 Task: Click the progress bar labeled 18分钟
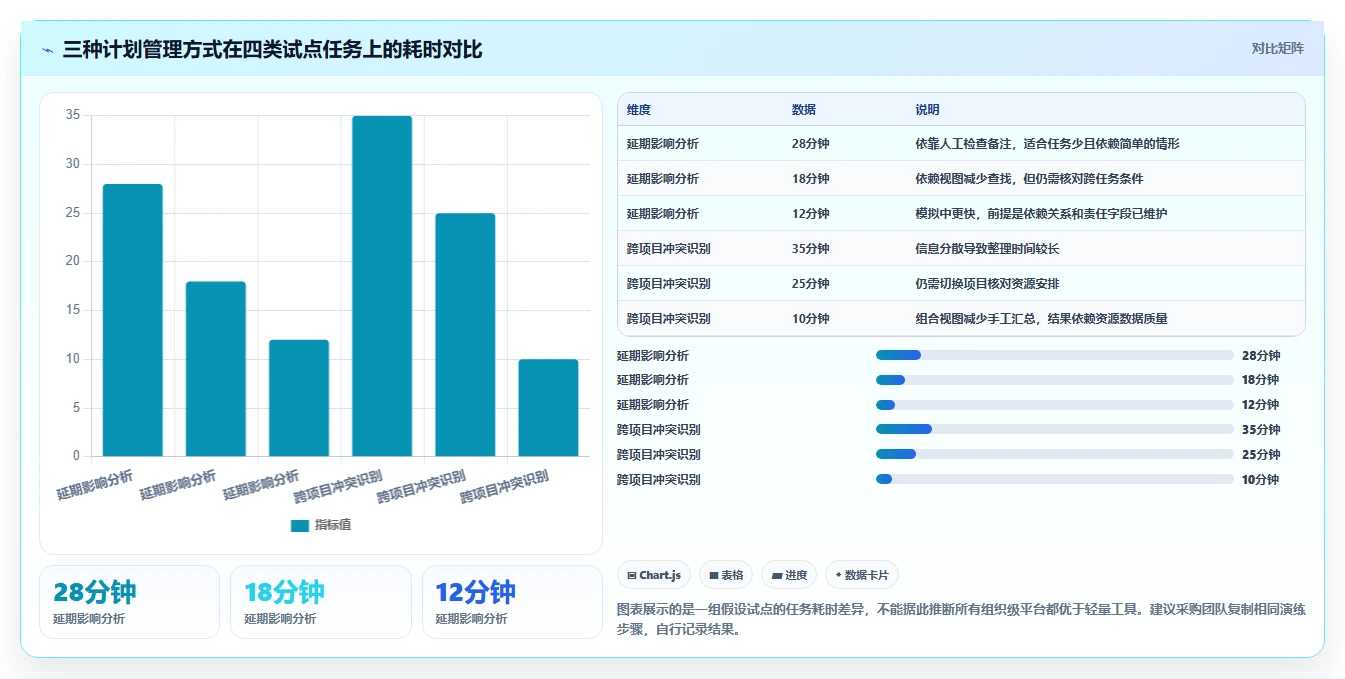1055,380
